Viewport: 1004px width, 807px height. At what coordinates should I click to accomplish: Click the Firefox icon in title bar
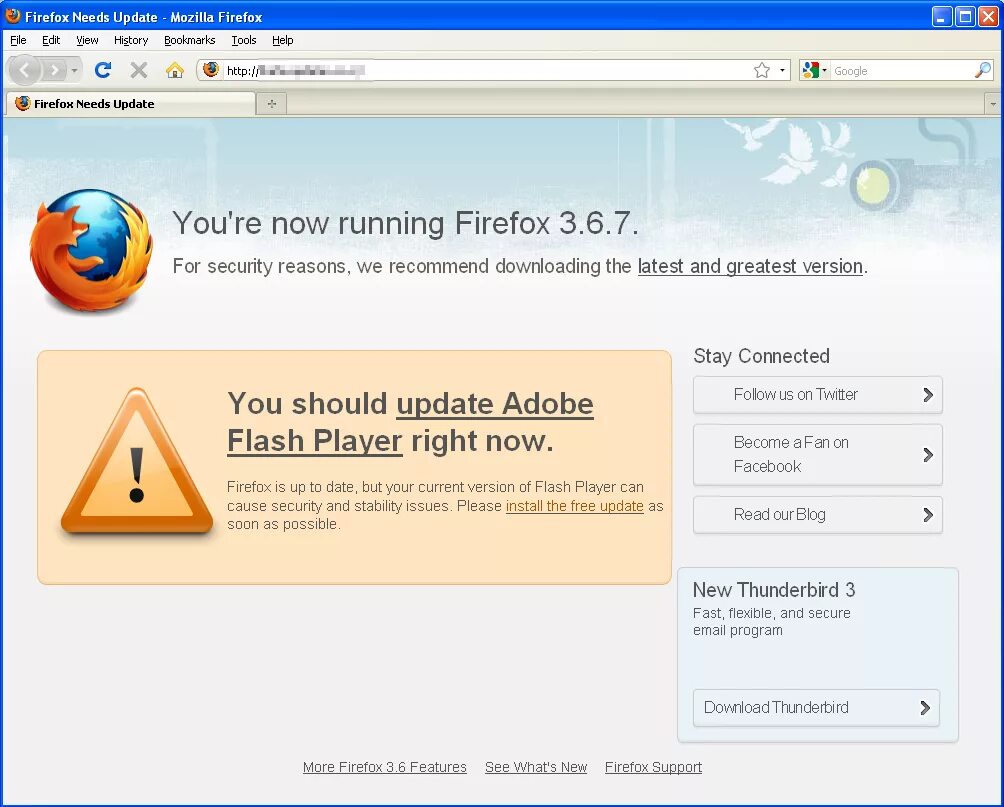click(13, 16)
